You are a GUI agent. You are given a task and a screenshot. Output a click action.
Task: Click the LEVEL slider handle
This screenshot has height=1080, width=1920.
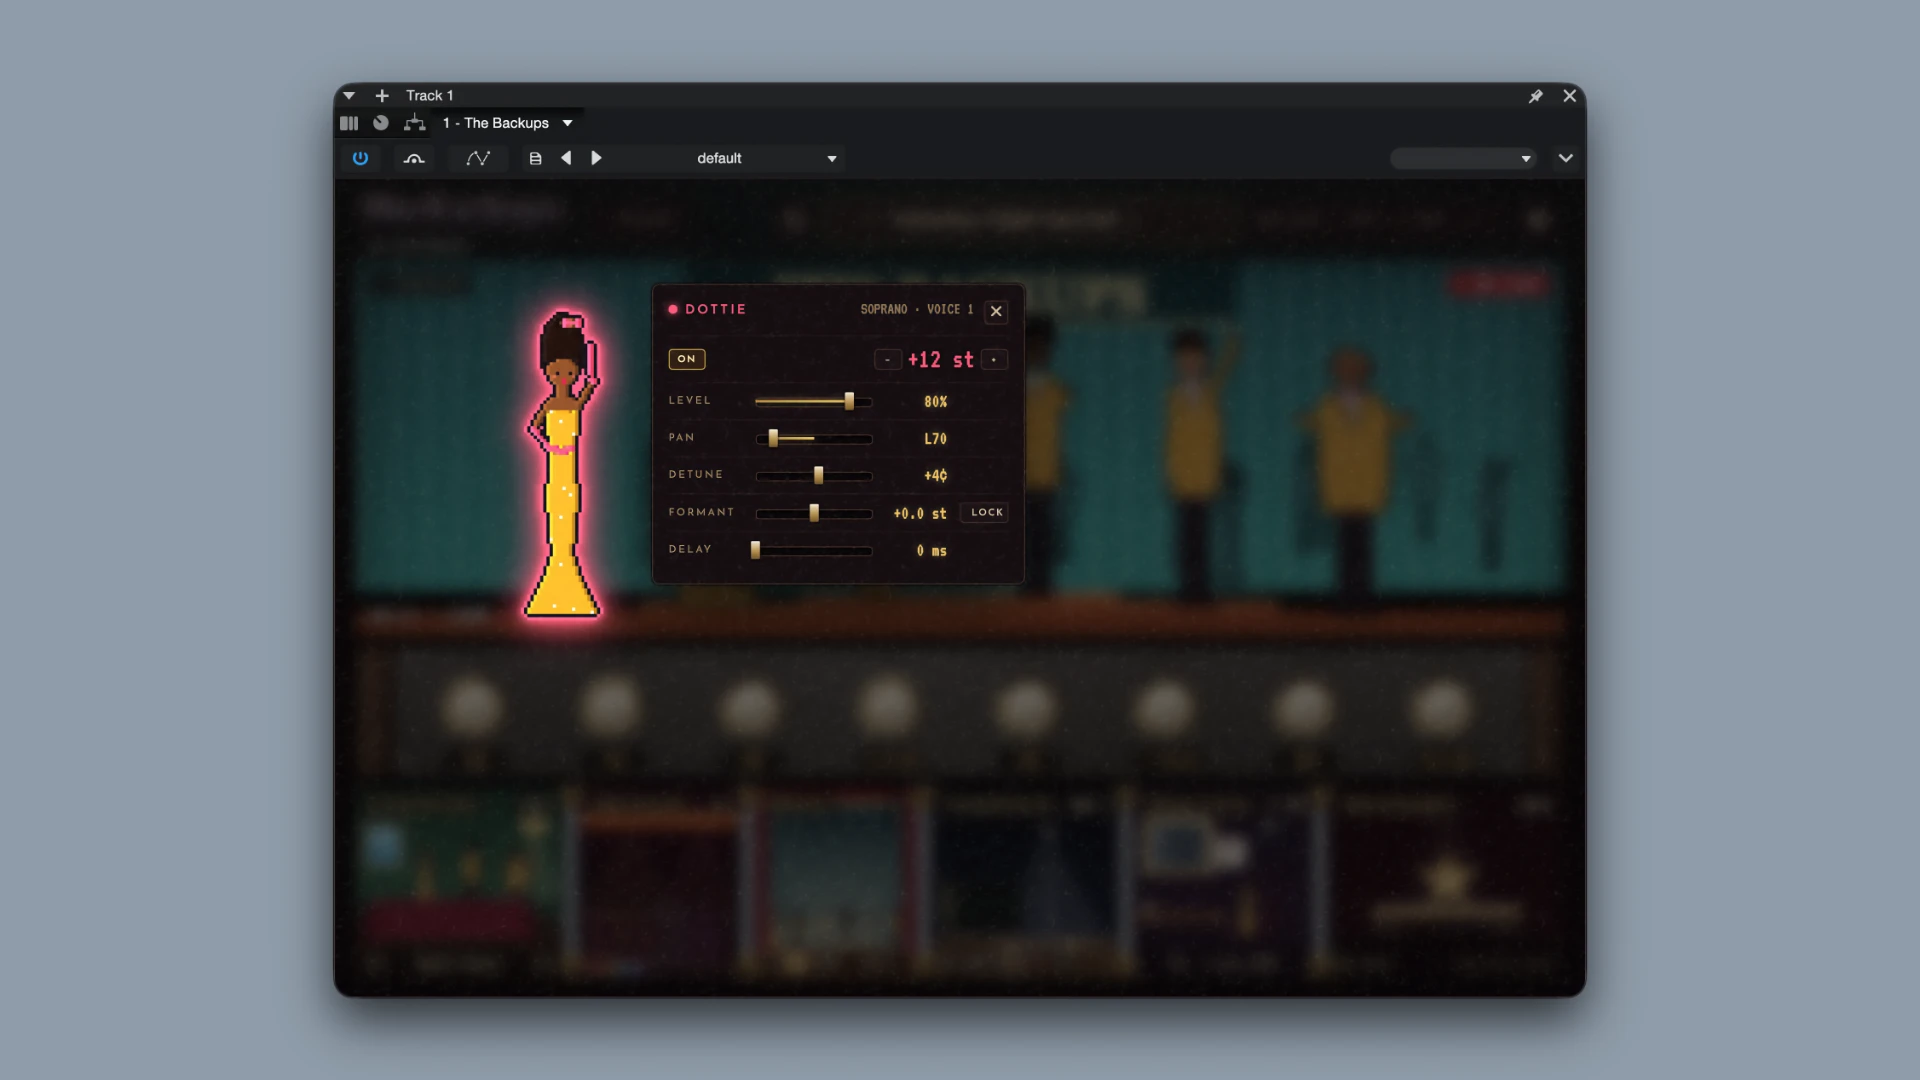point(849,401)
